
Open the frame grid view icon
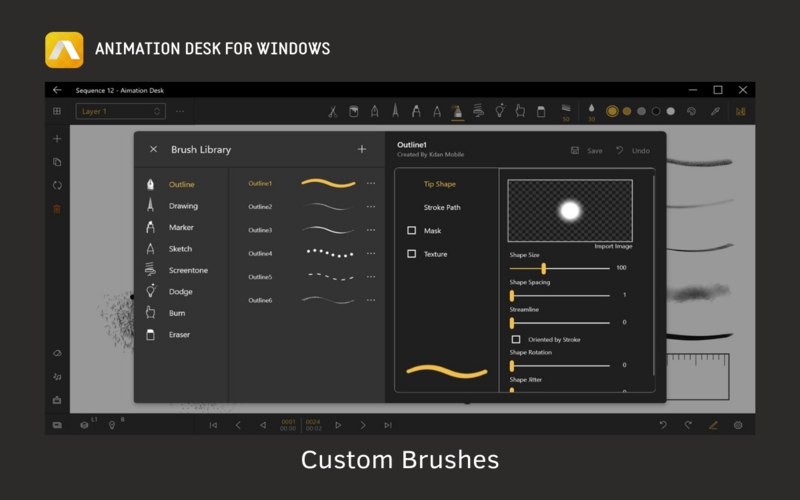pyautogui.click(x=57, y=111)
